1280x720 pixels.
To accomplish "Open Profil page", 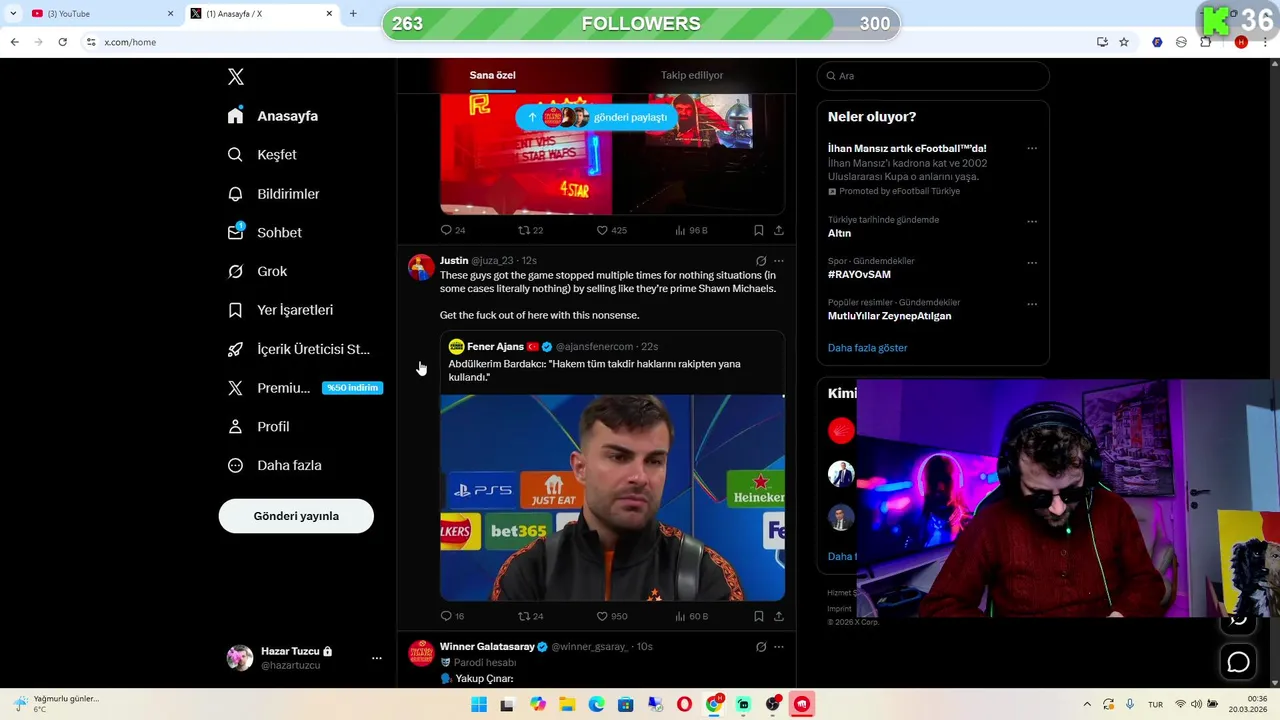I will (x=258, y=427).
